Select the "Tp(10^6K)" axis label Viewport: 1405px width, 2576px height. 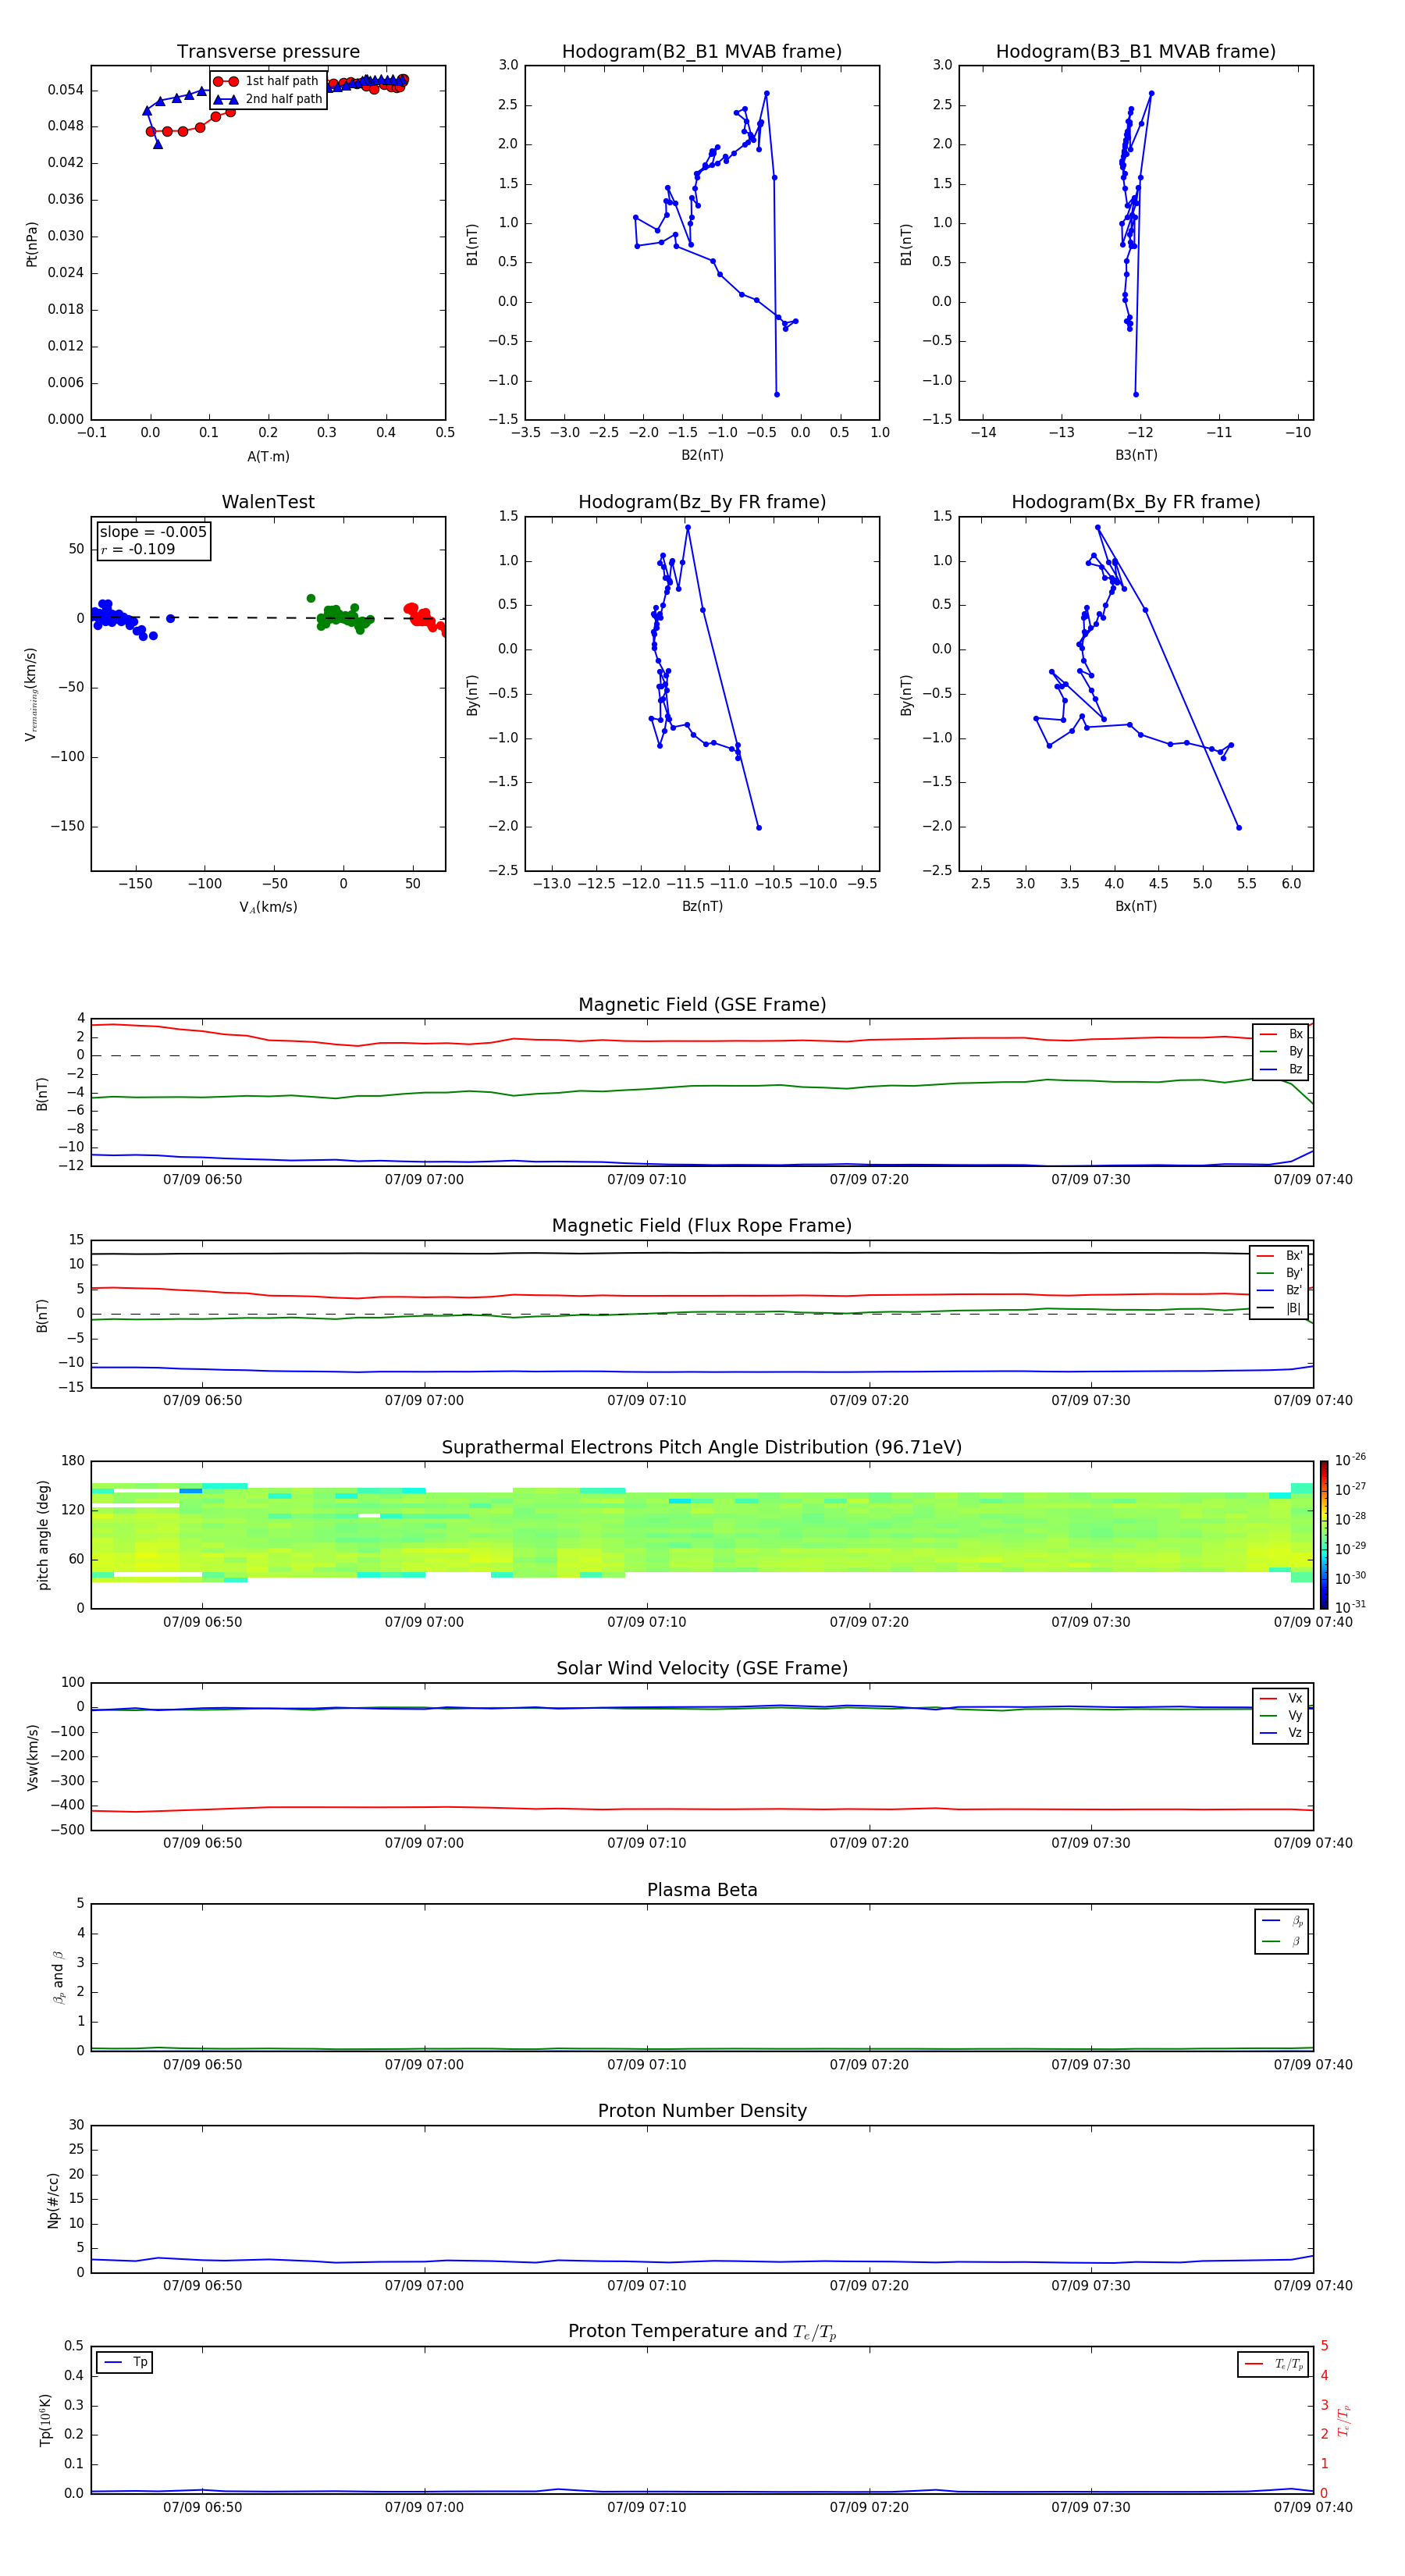tap(45, 2421)
